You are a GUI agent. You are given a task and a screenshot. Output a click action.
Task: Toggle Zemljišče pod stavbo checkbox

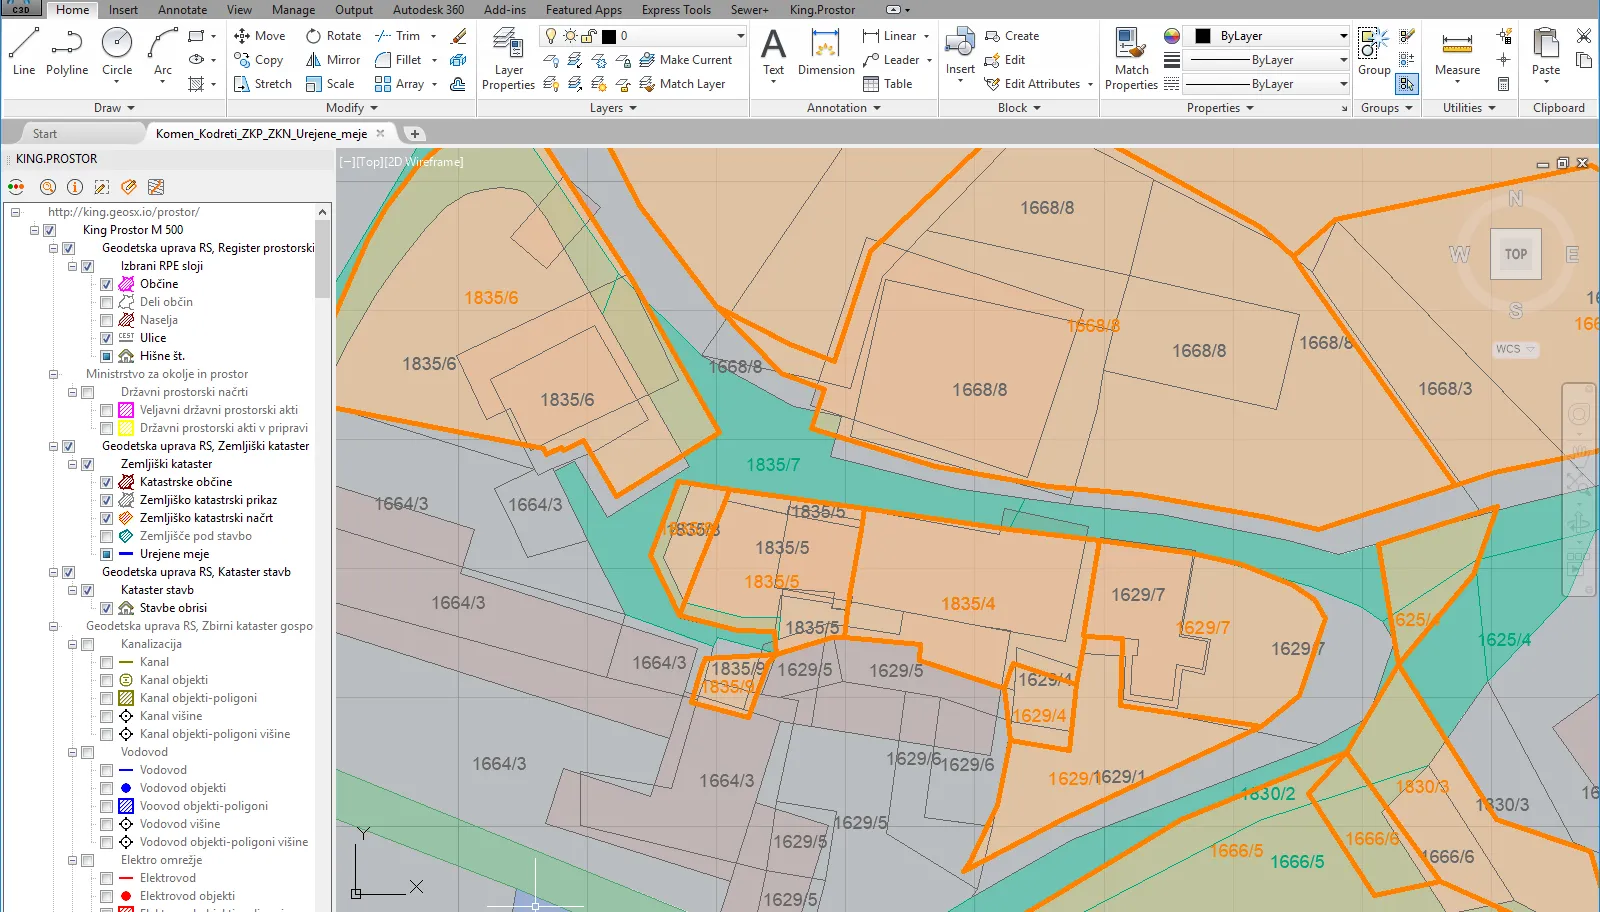(106, 536)
